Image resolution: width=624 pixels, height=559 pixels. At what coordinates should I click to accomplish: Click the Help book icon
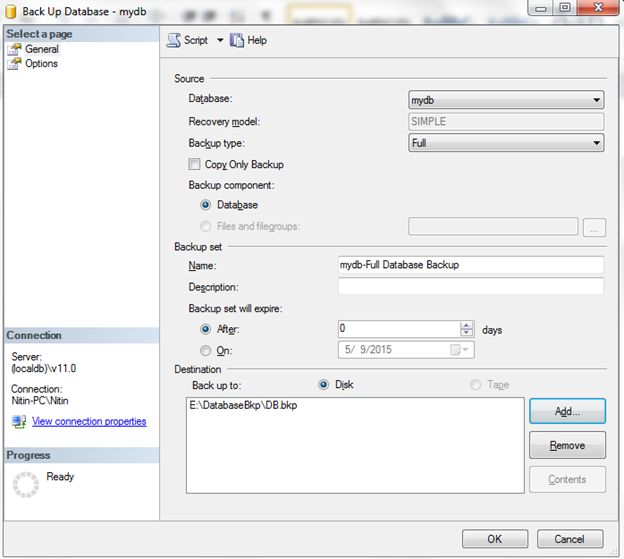[237, 40]
